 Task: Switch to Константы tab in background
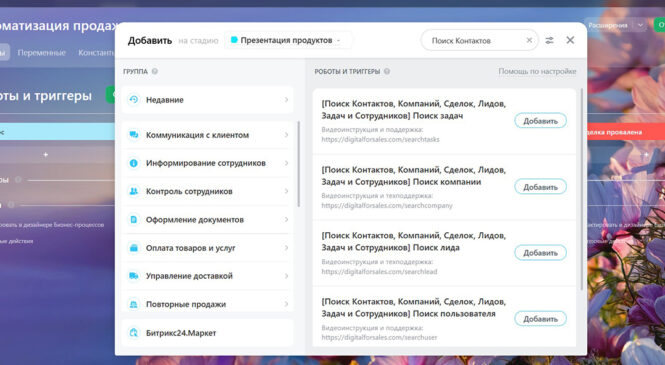96,53
